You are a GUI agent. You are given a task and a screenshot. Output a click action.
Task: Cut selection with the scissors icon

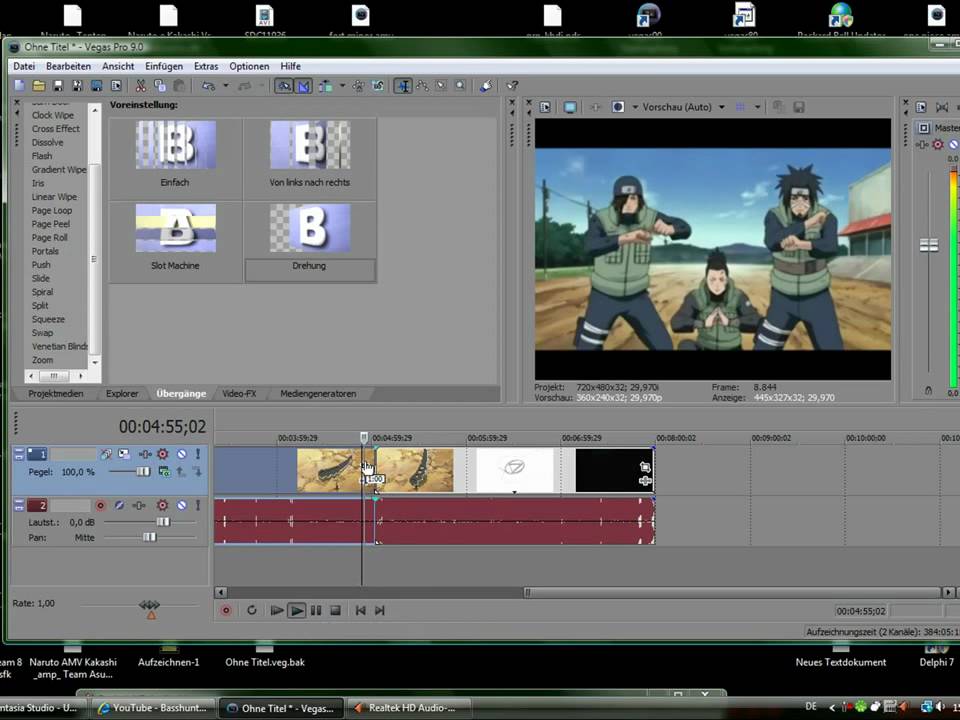click(x=141, y=86)
